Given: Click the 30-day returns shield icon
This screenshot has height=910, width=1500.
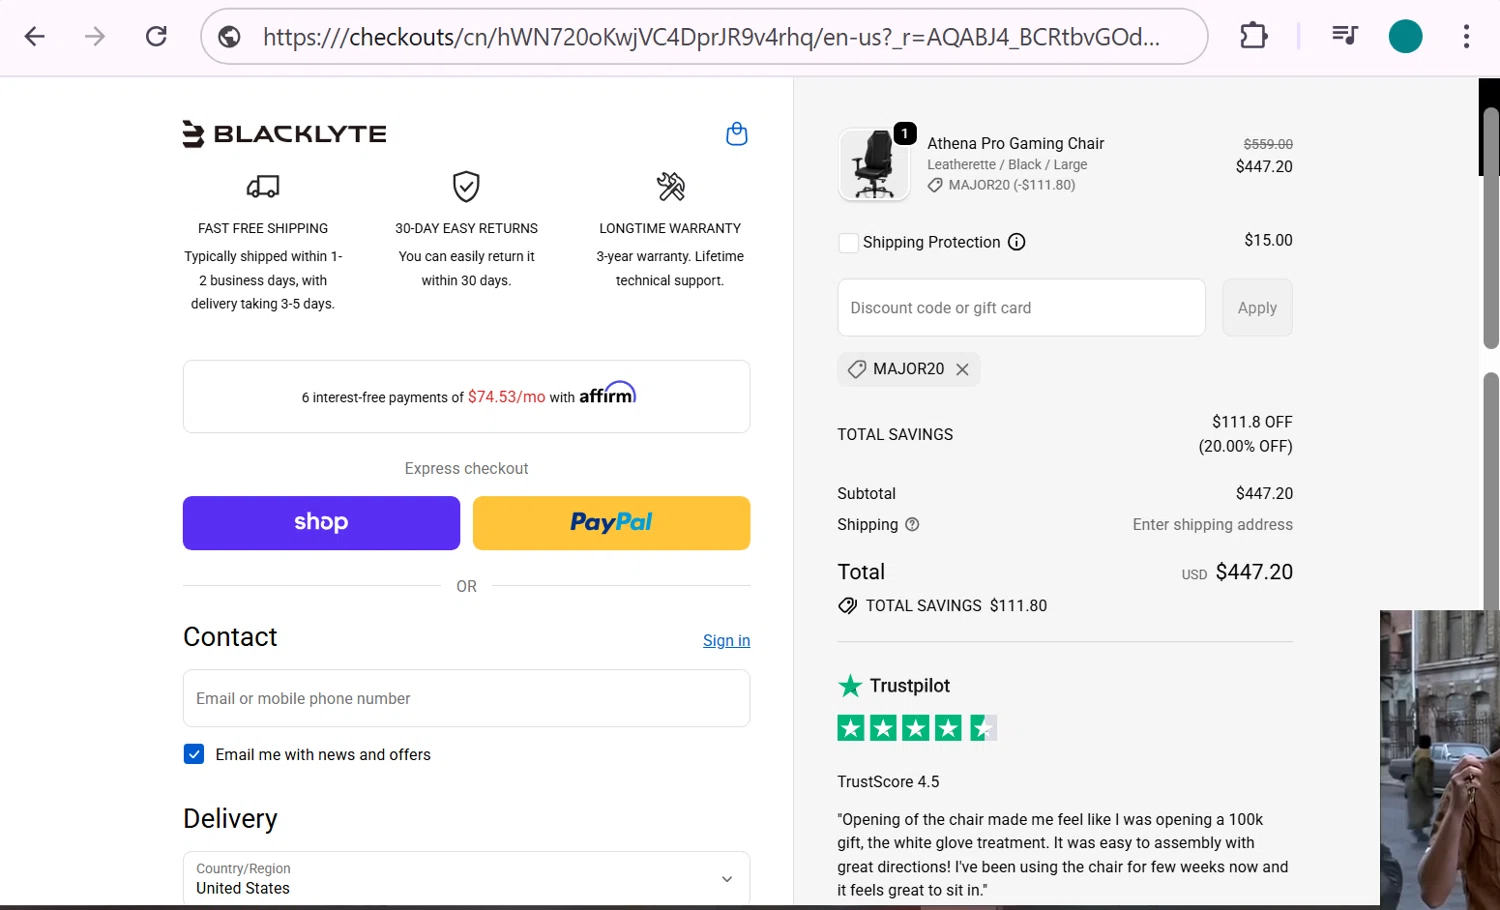Looking at the screenshot, I should coord(466,186).
